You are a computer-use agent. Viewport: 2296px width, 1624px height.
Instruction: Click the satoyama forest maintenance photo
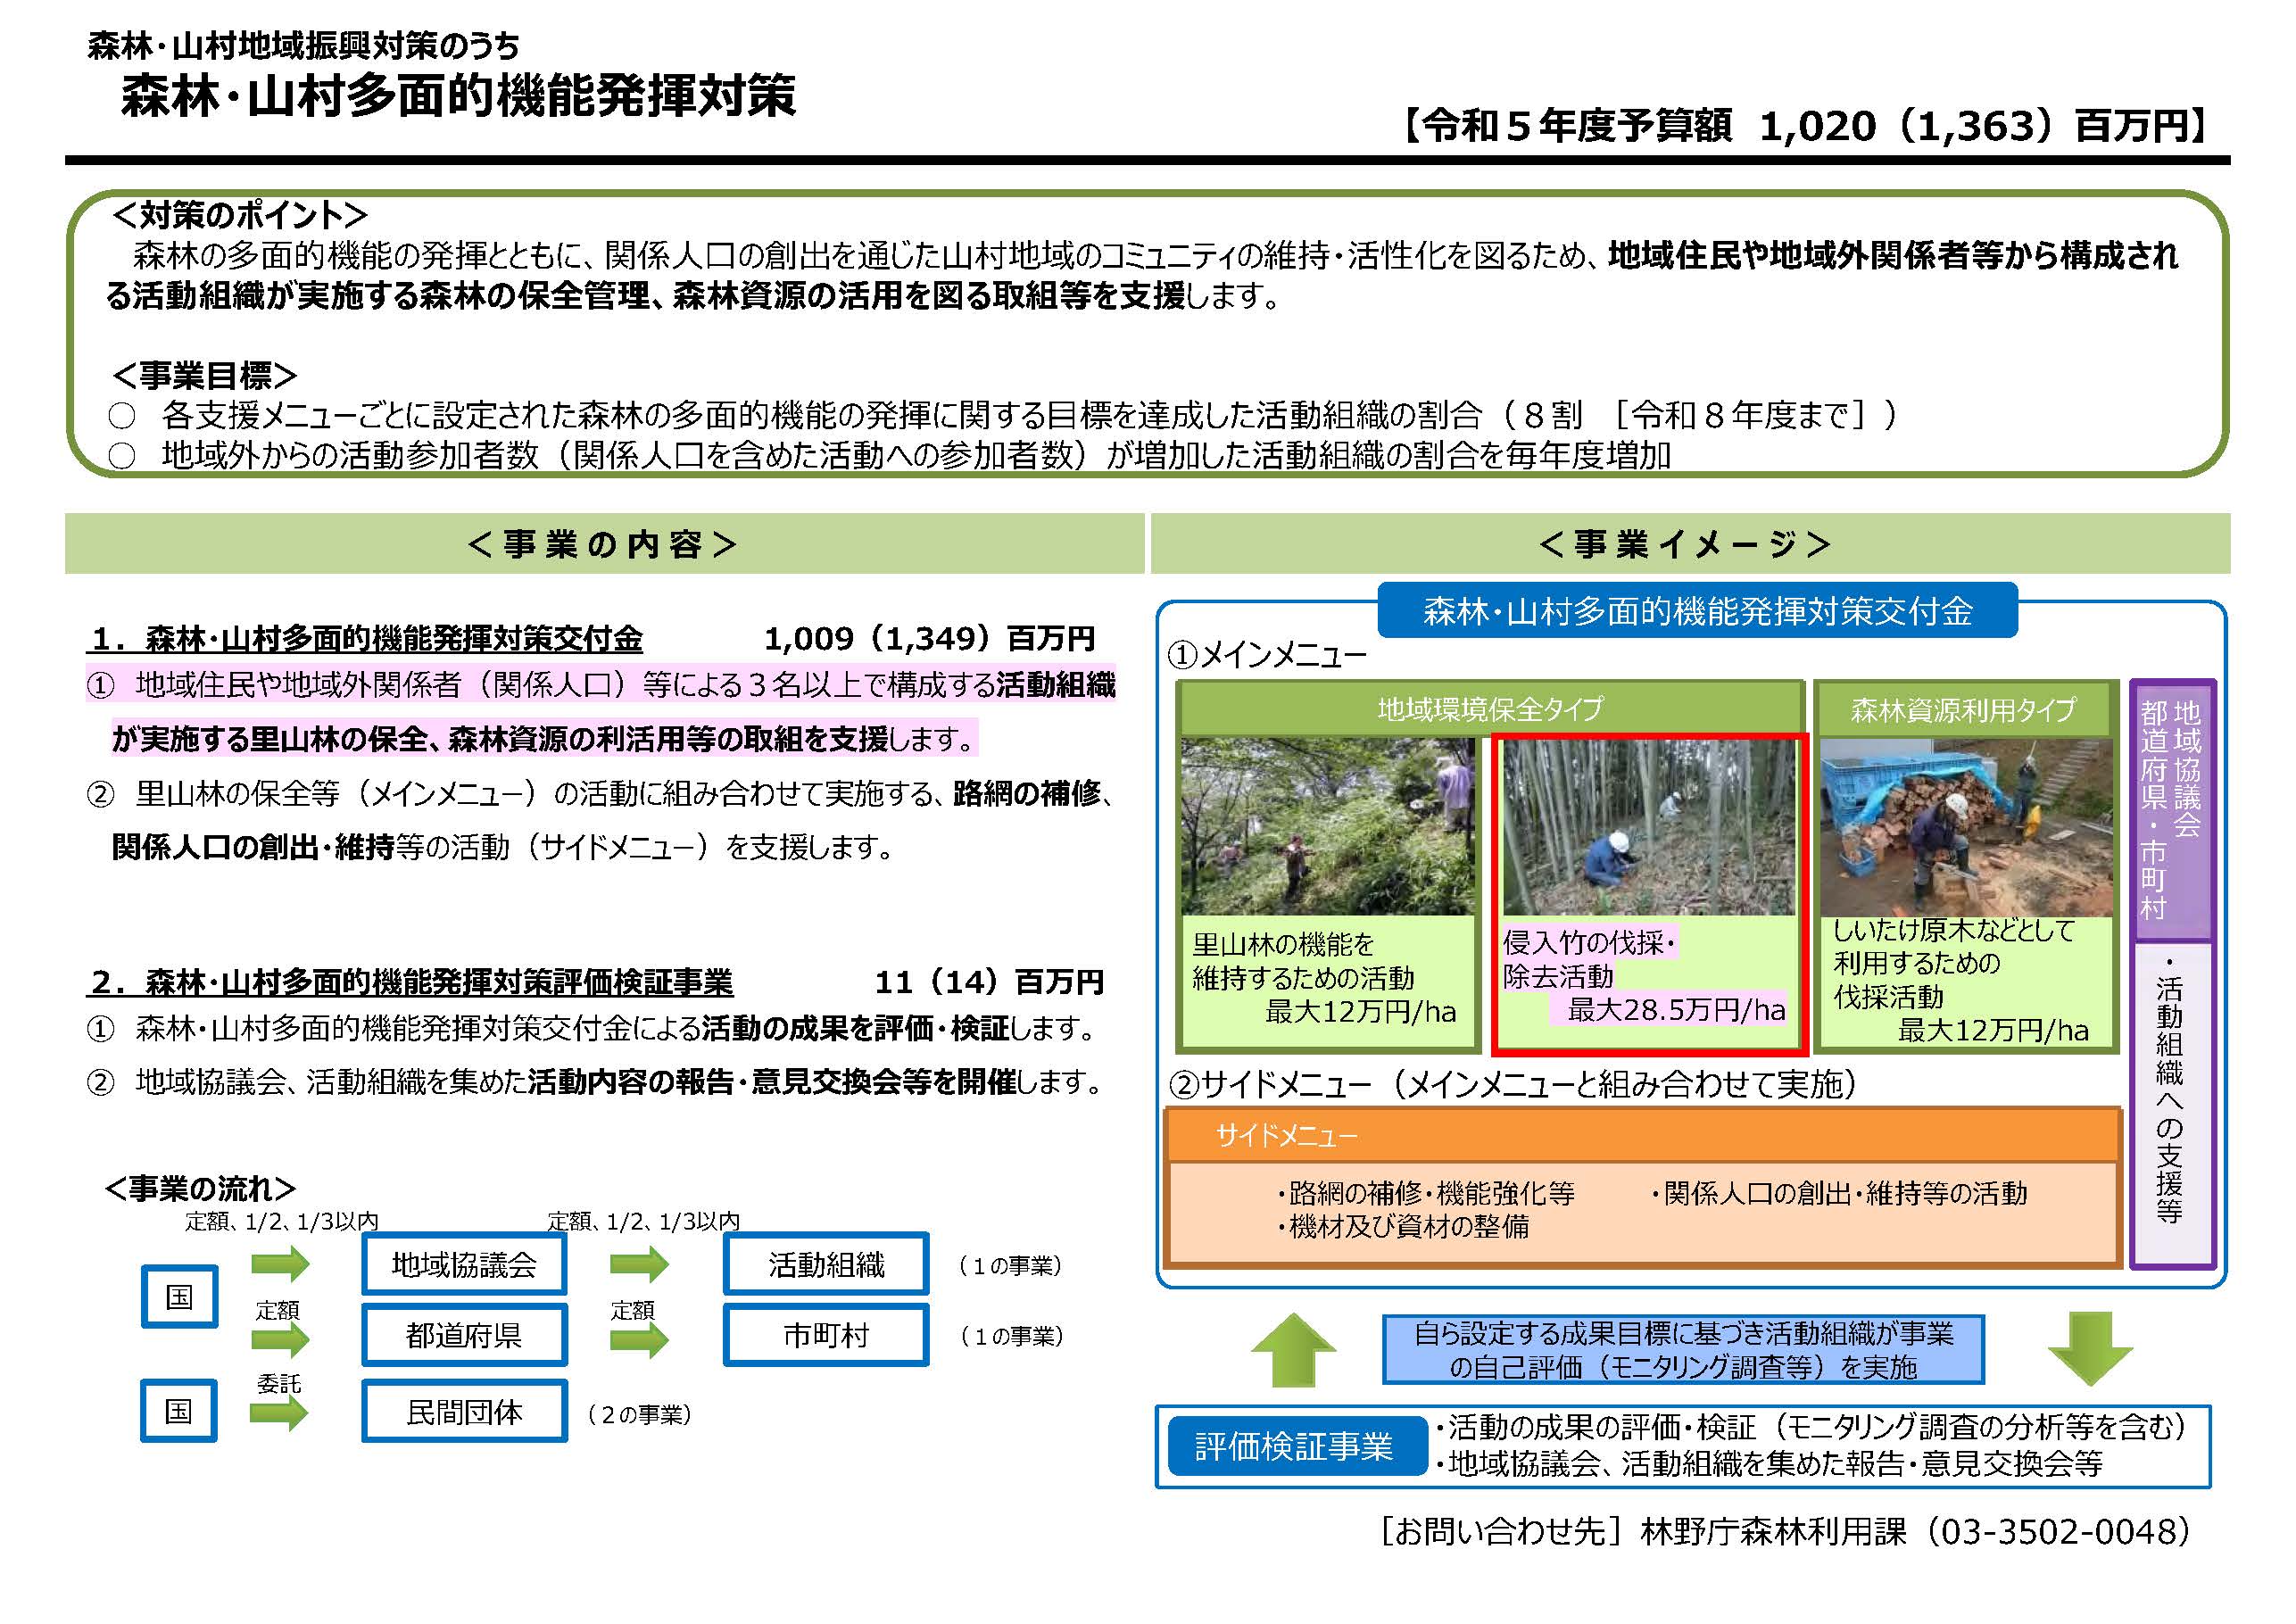pos(1327,826)
